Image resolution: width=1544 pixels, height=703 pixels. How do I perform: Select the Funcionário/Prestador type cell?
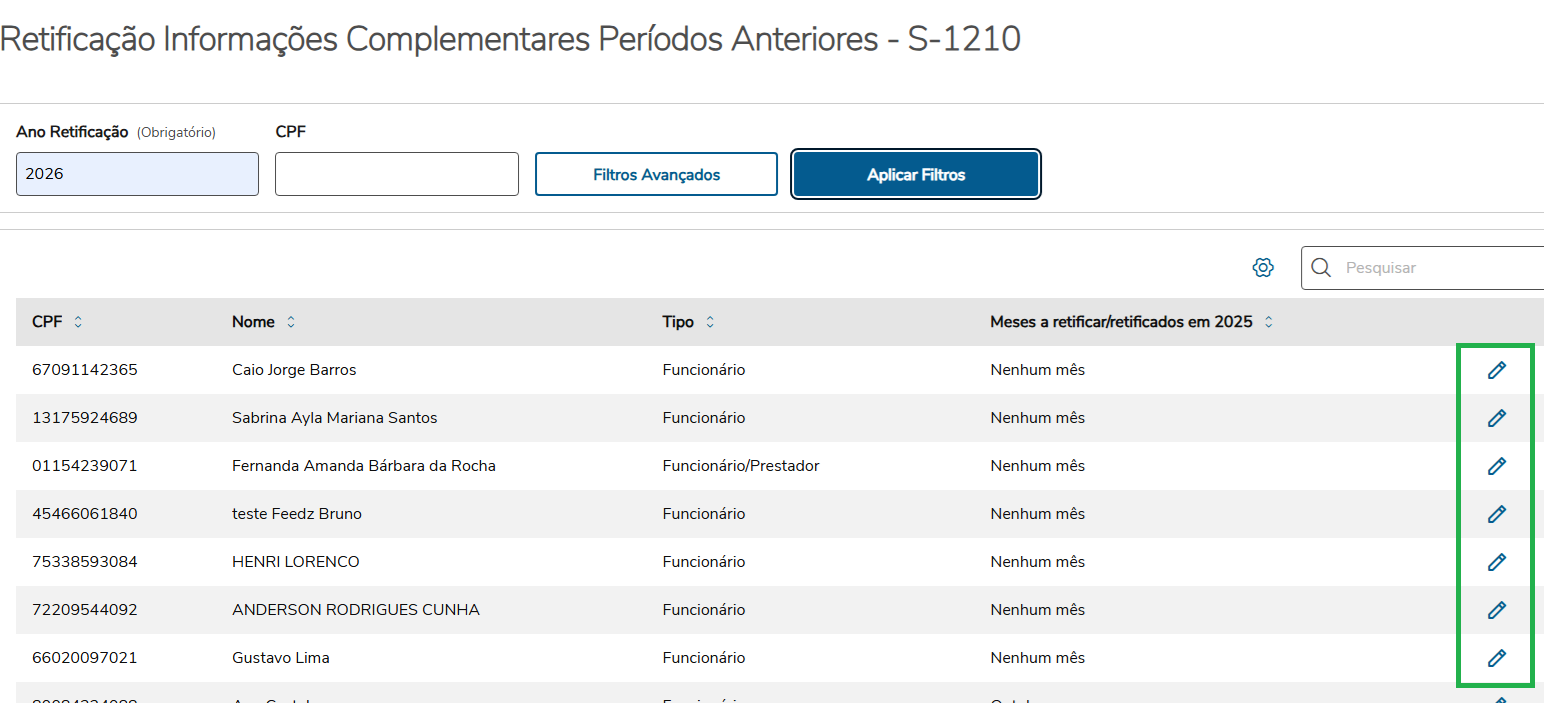pyautogui.click(x=741, y=466)
